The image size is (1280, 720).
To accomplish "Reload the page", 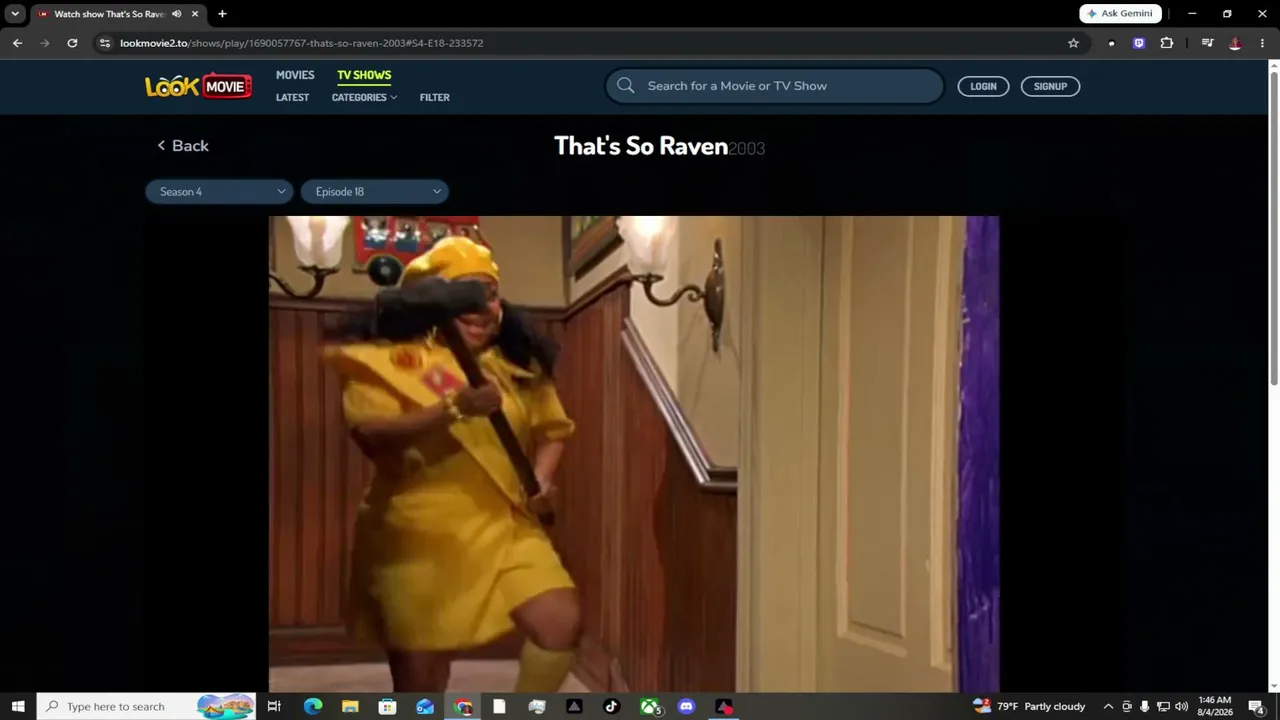I will pyautogui.click(x=72, y=43).
